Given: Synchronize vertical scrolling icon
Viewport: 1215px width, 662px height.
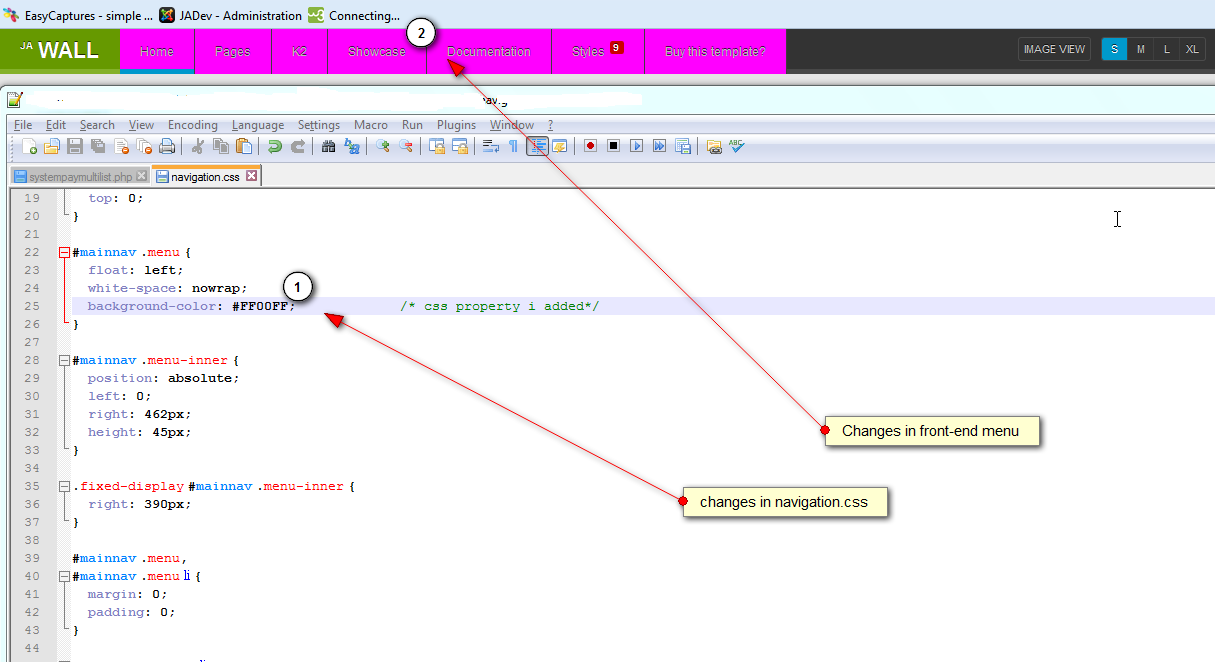Looking at the screenshot, I should tap(437, 146).
